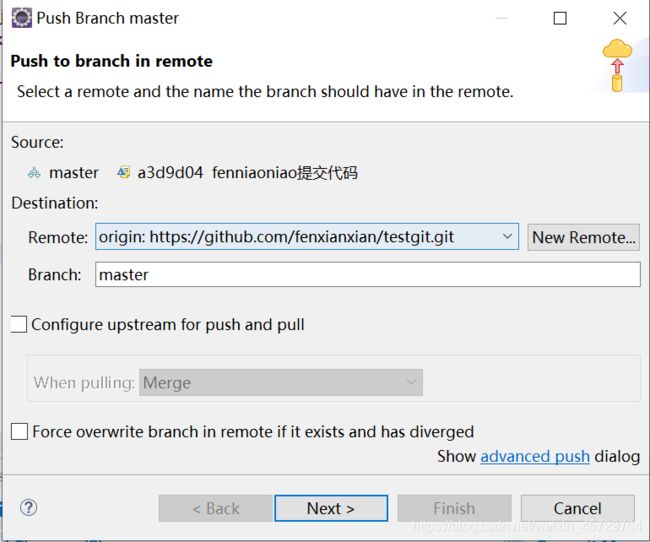Click the Cancel button
The height and width of the screenshot is (542, 650).
point(577,508)
